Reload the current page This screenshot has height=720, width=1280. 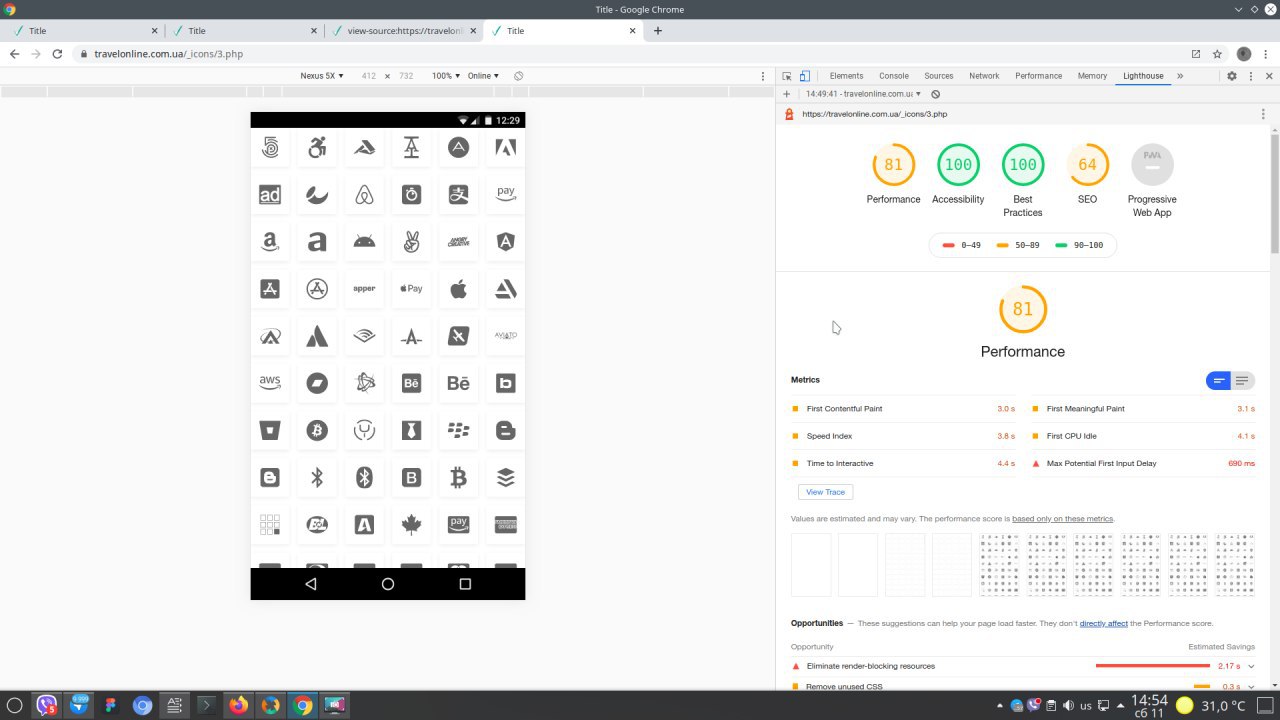(x=57, y=54)
